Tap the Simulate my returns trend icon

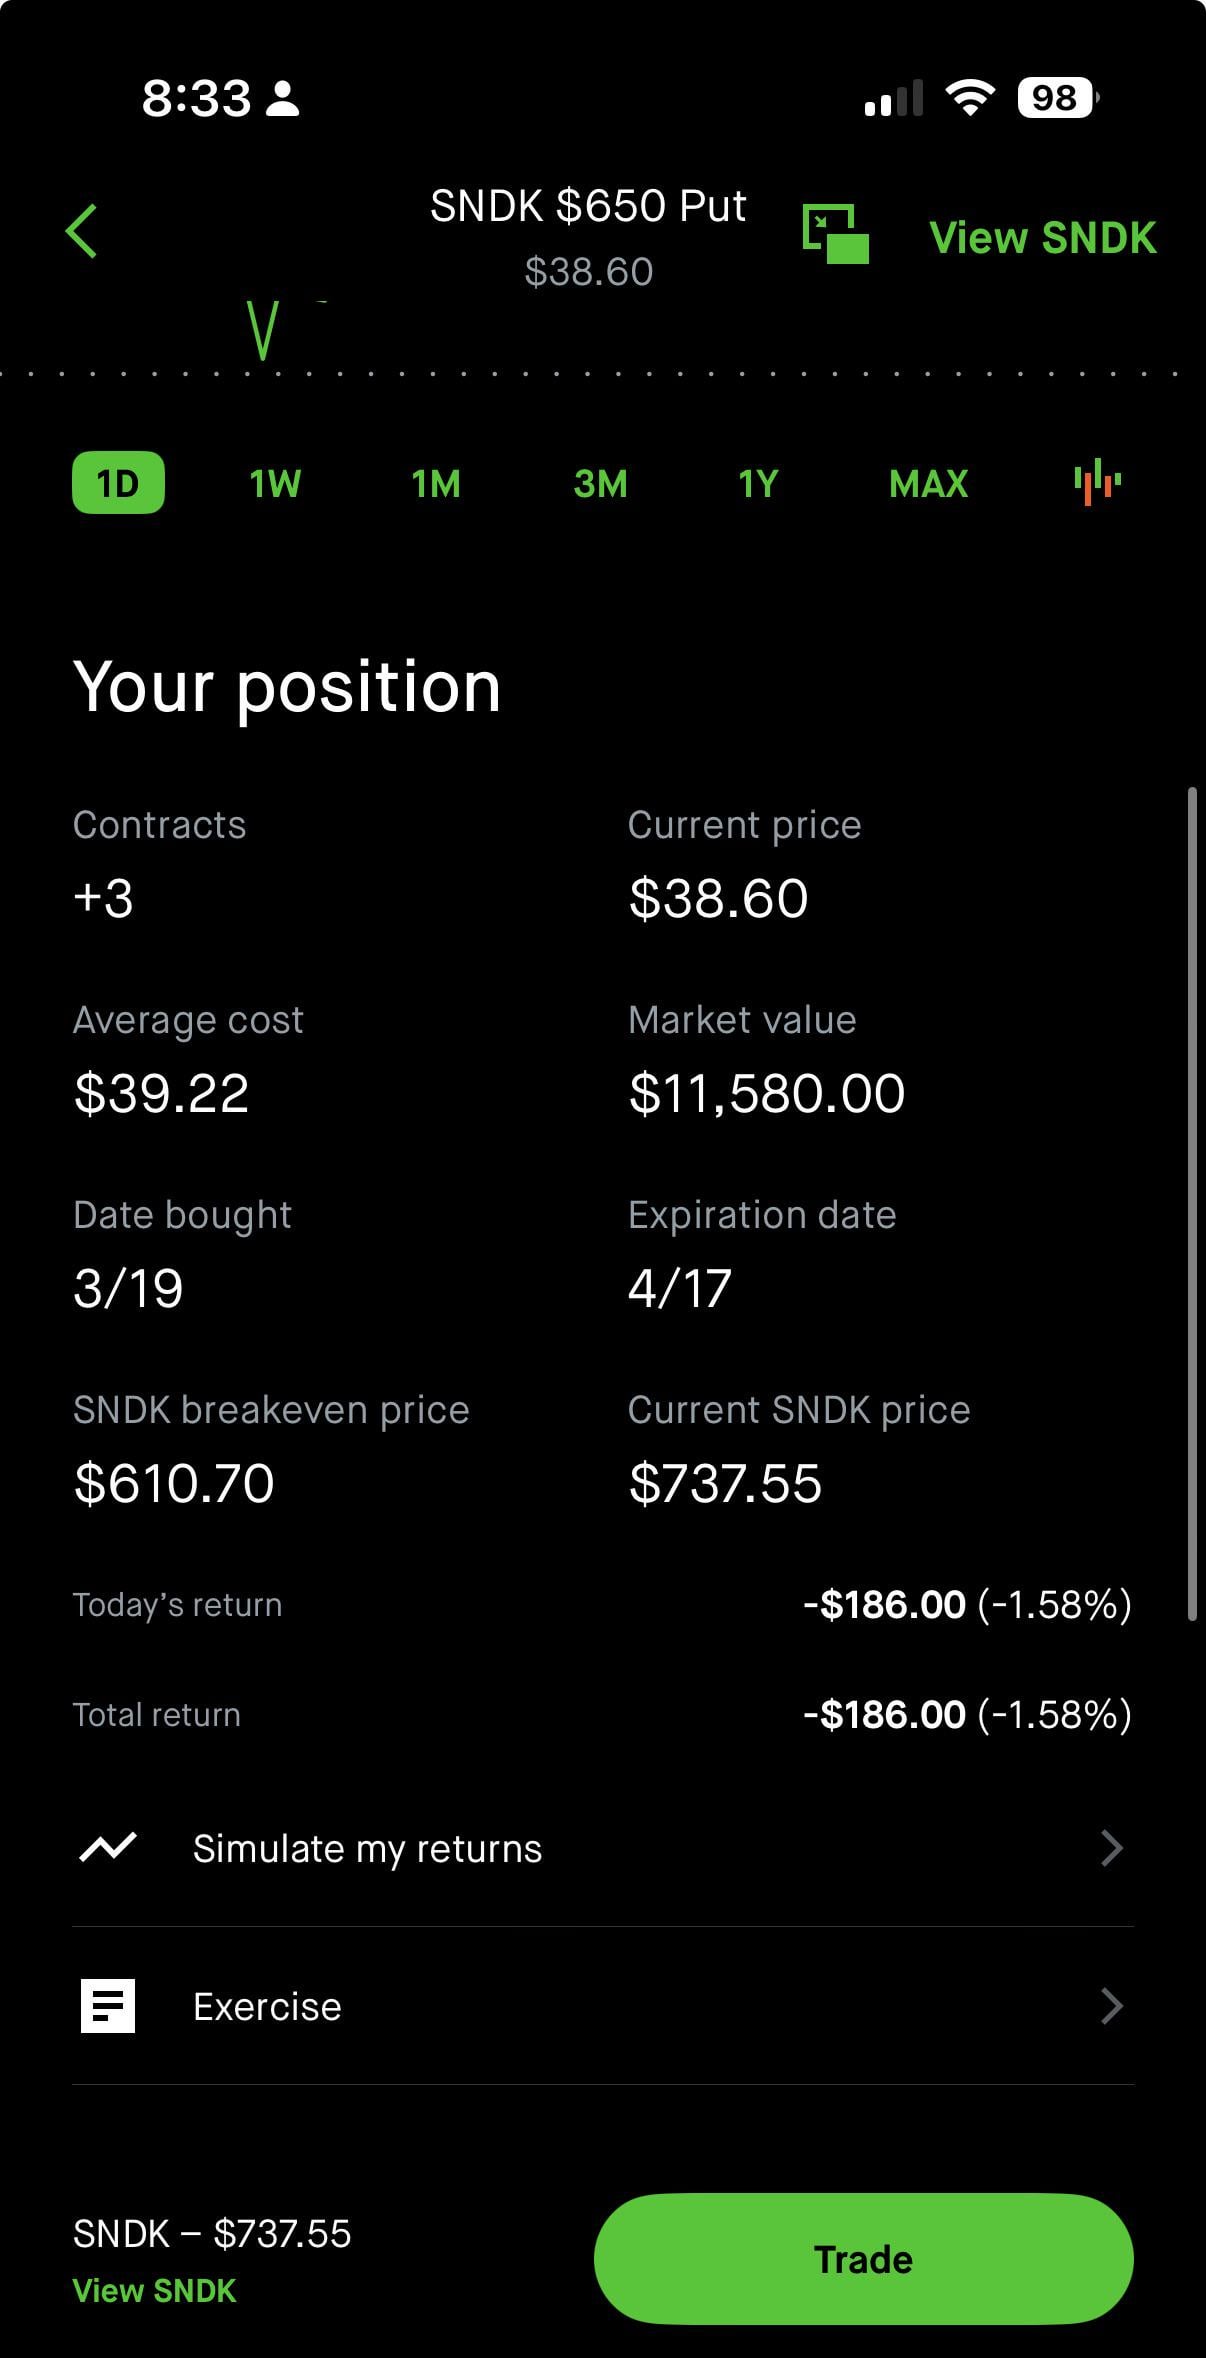pyautogui.click(x=108, y=1848)
